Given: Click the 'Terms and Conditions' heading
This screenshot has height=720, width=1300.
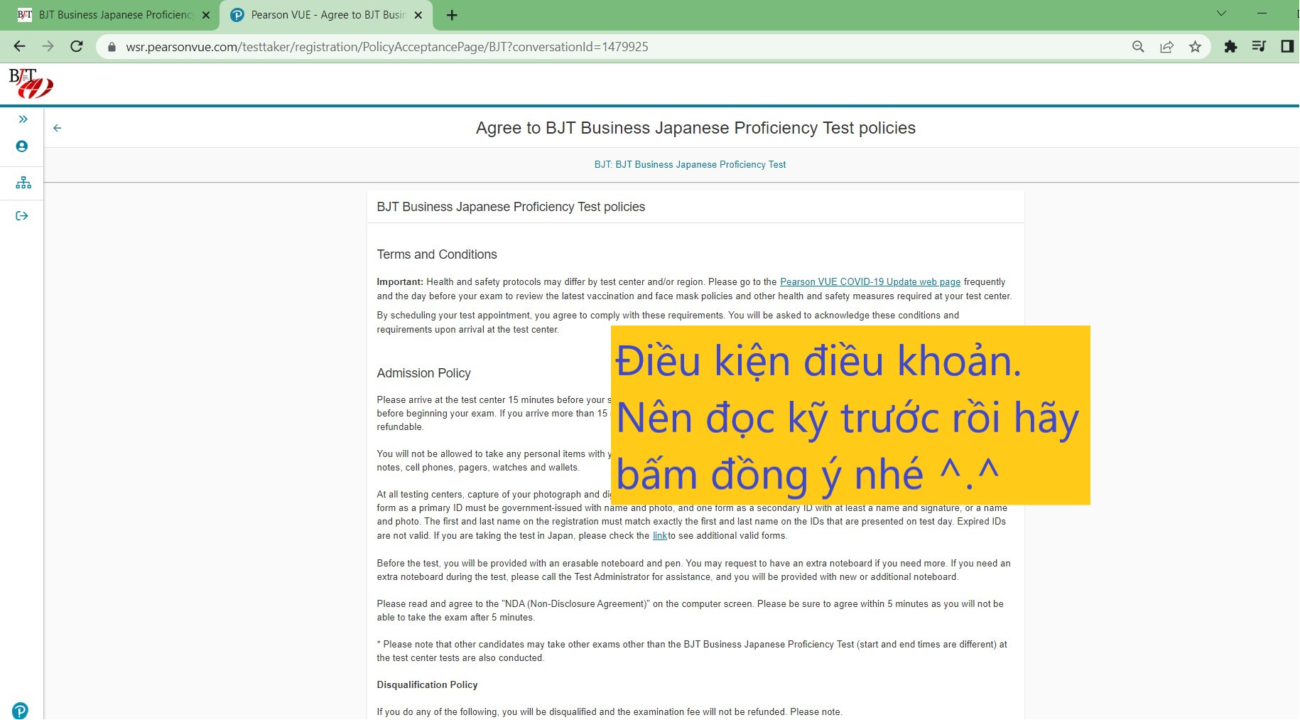Looking at the screenshot, I should 437,254.
